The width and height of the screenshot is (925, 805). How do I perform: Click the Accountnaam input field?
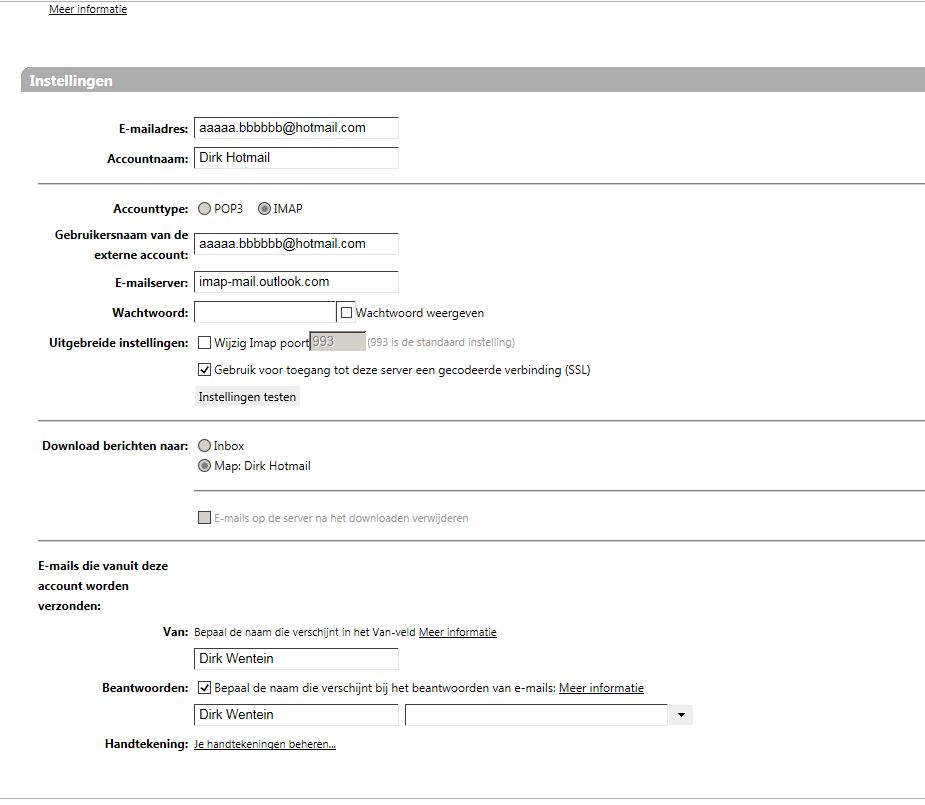[x=296, y=158]
